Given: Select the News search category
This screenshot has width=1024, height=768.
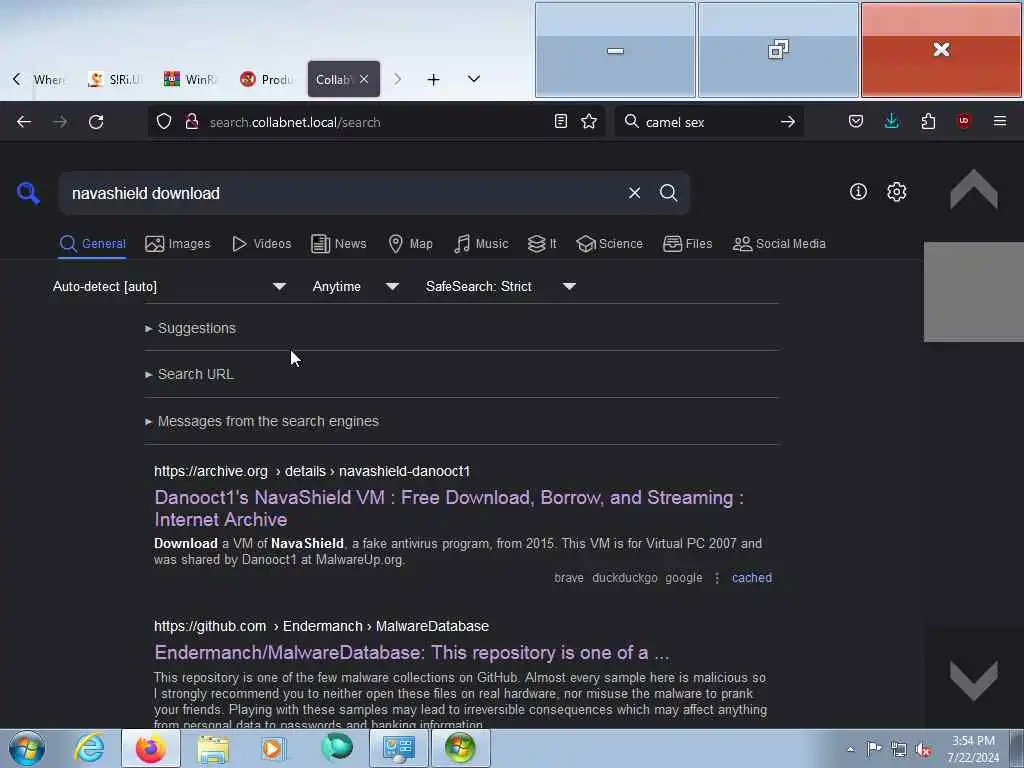Looking at the screenshot, I should pyautogui.click(x=338, y=244).
